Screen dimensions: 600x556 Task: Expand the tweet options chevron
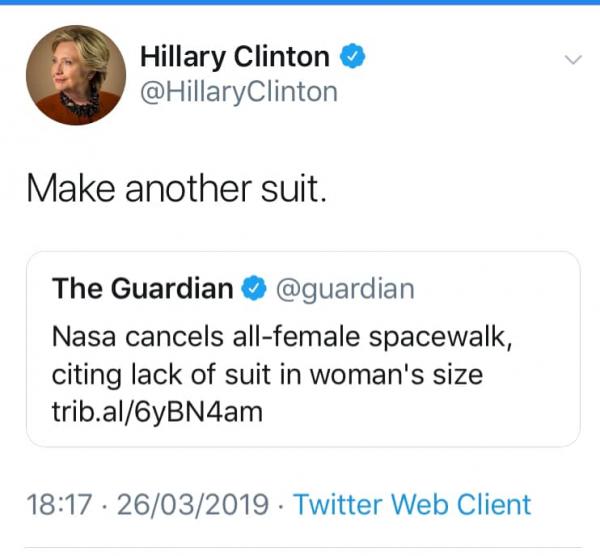(x=572, y=61)
